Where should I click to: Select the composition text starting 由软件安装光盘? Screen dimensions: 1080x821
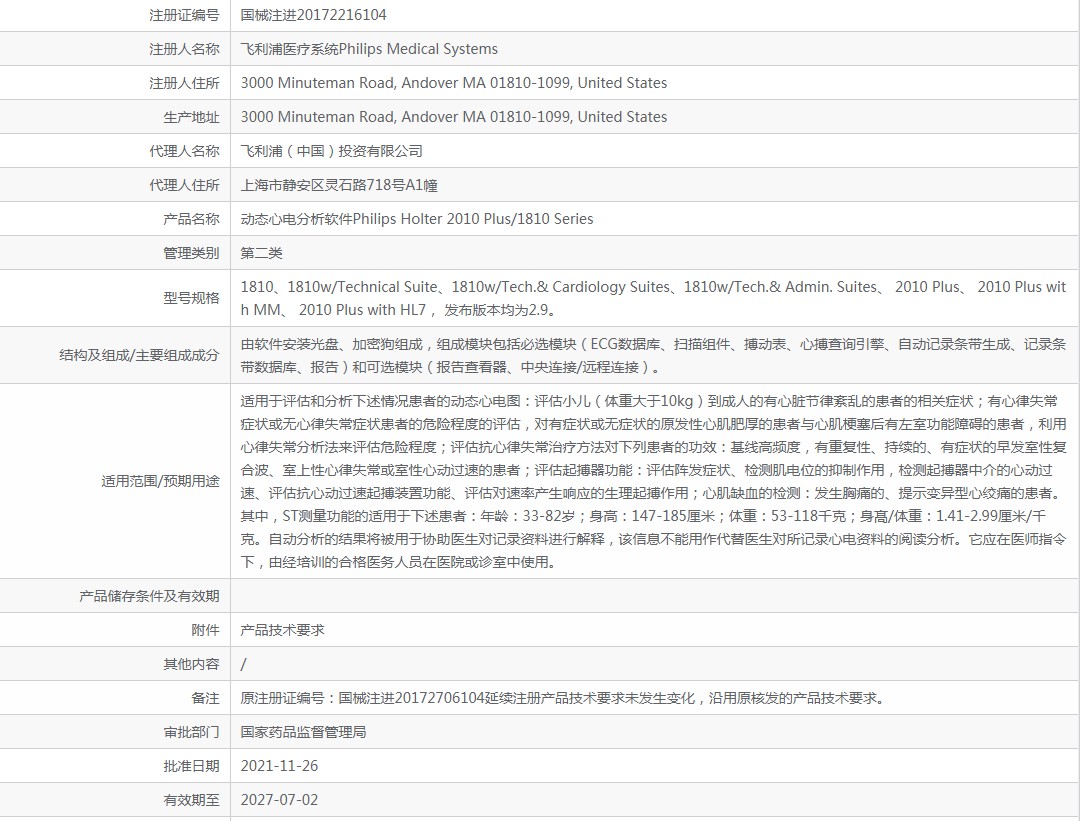pos(653,355)
